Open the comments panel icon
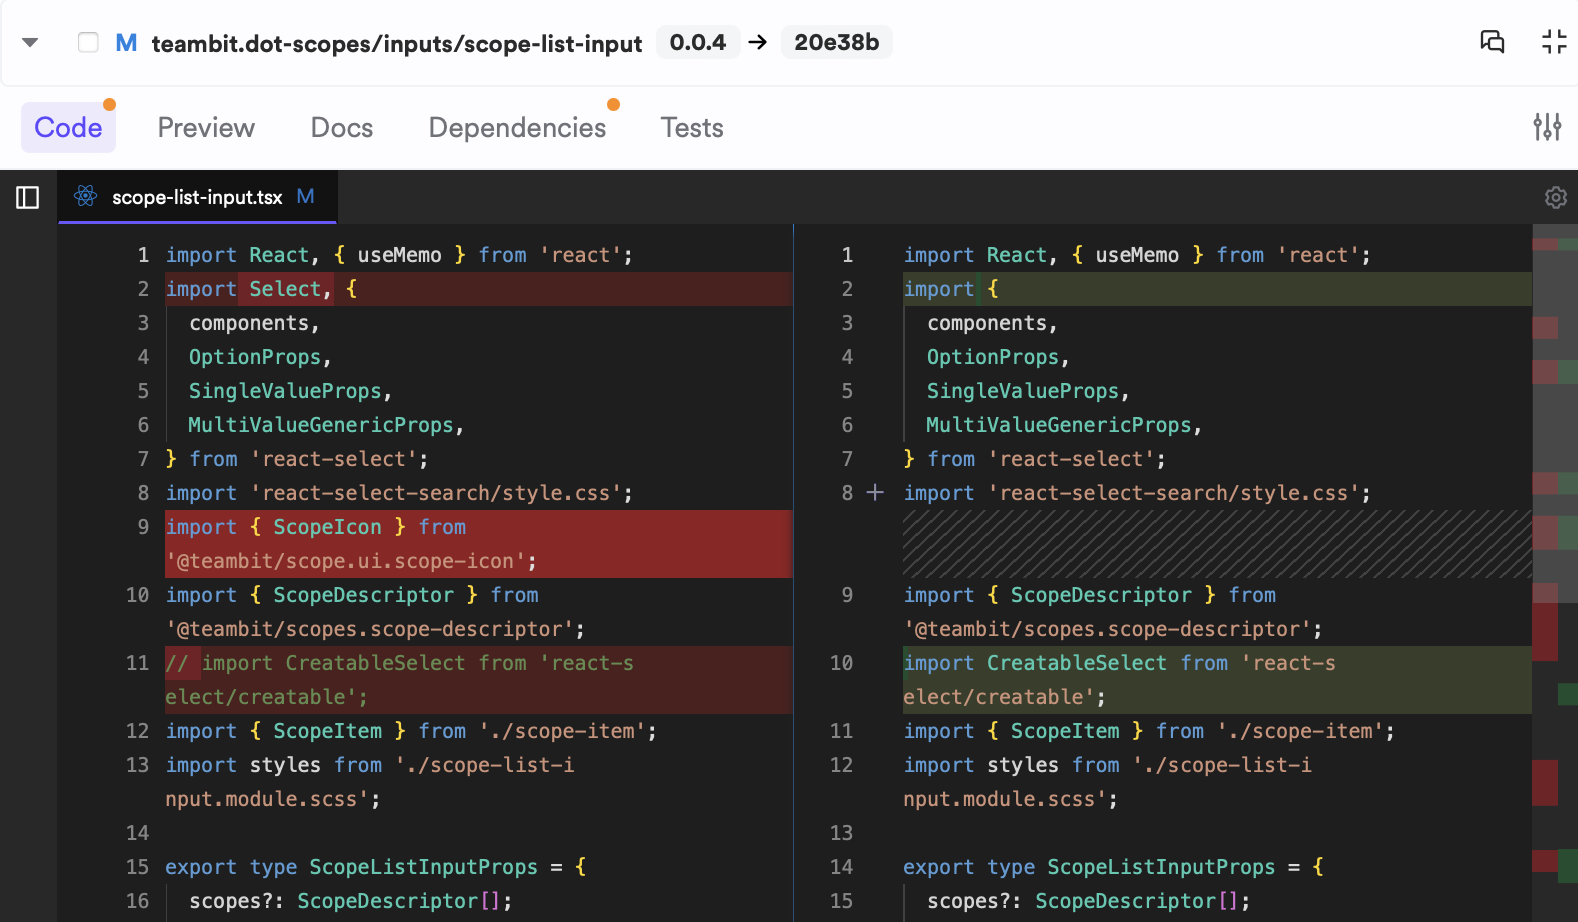Image resolution: width=1578 pixels, height=922 pixels. [x=1492, y=41]
